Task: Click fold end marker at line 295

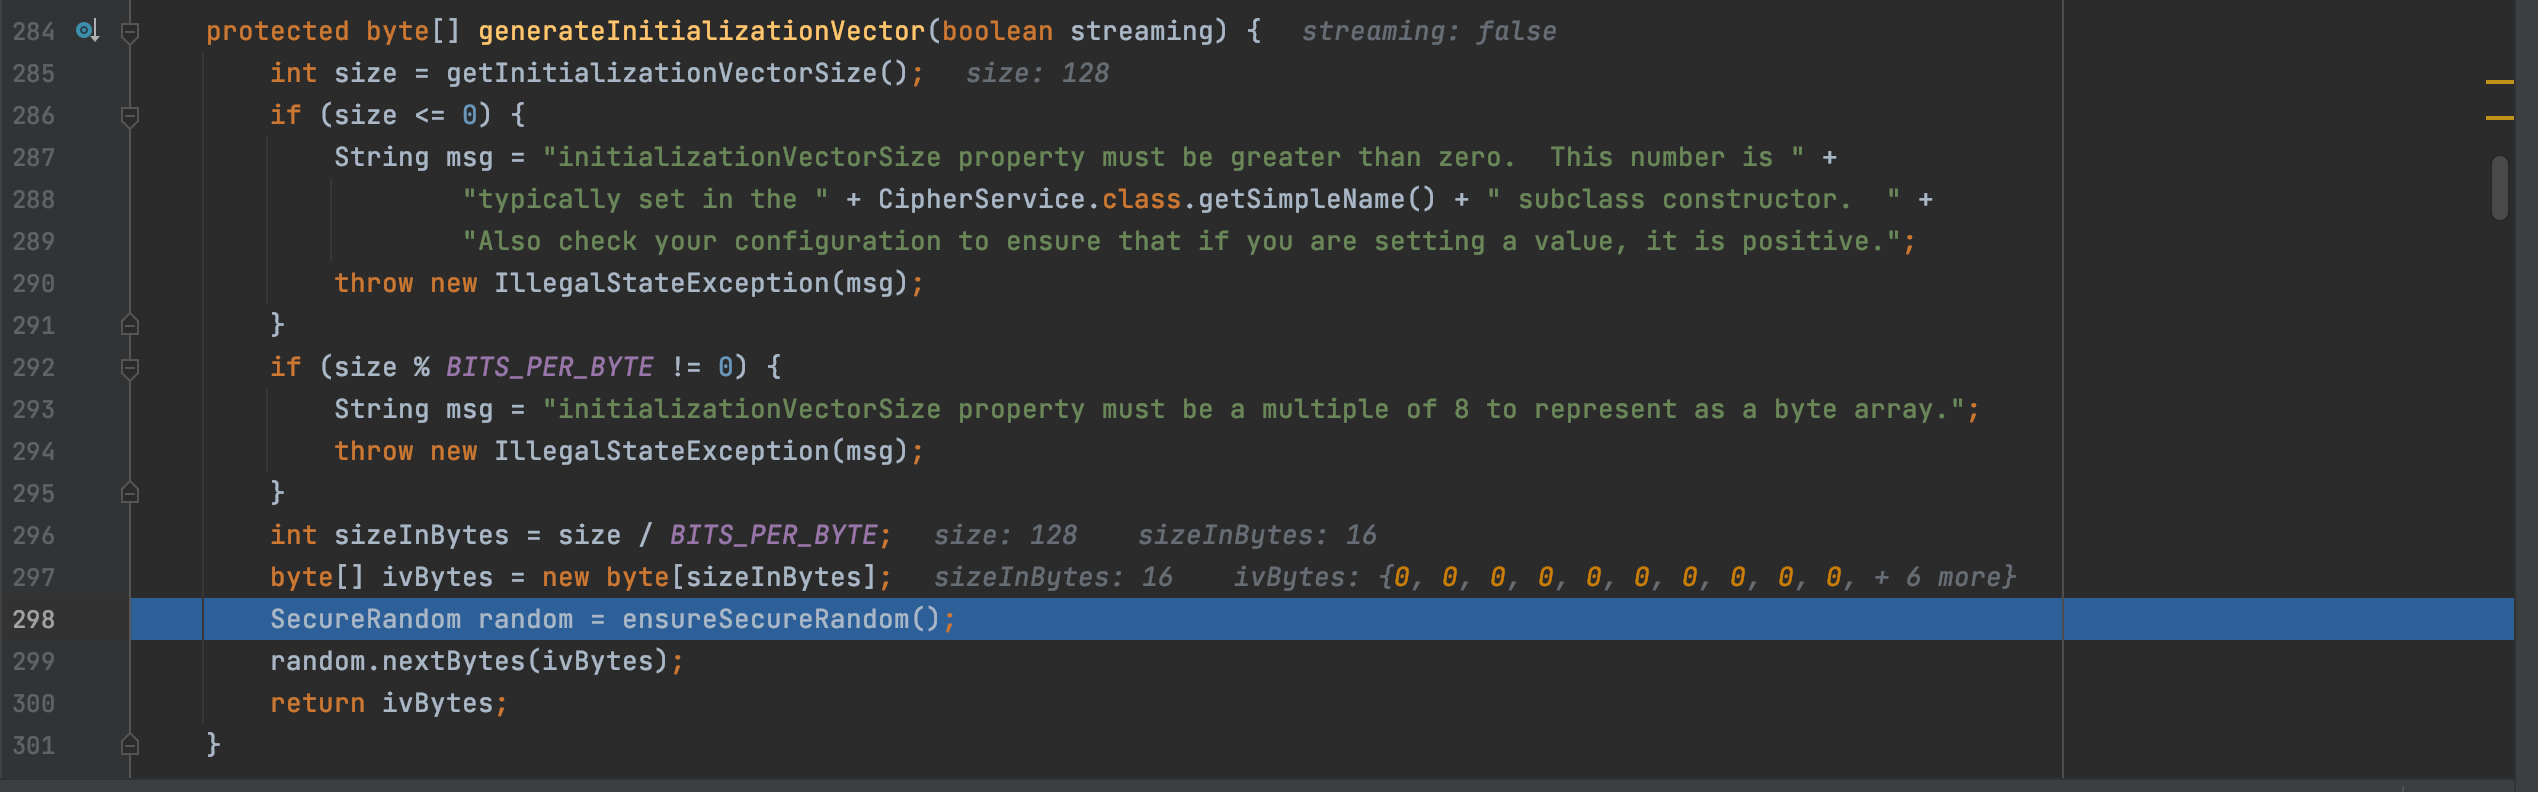Action: click(x=129, y=493)
